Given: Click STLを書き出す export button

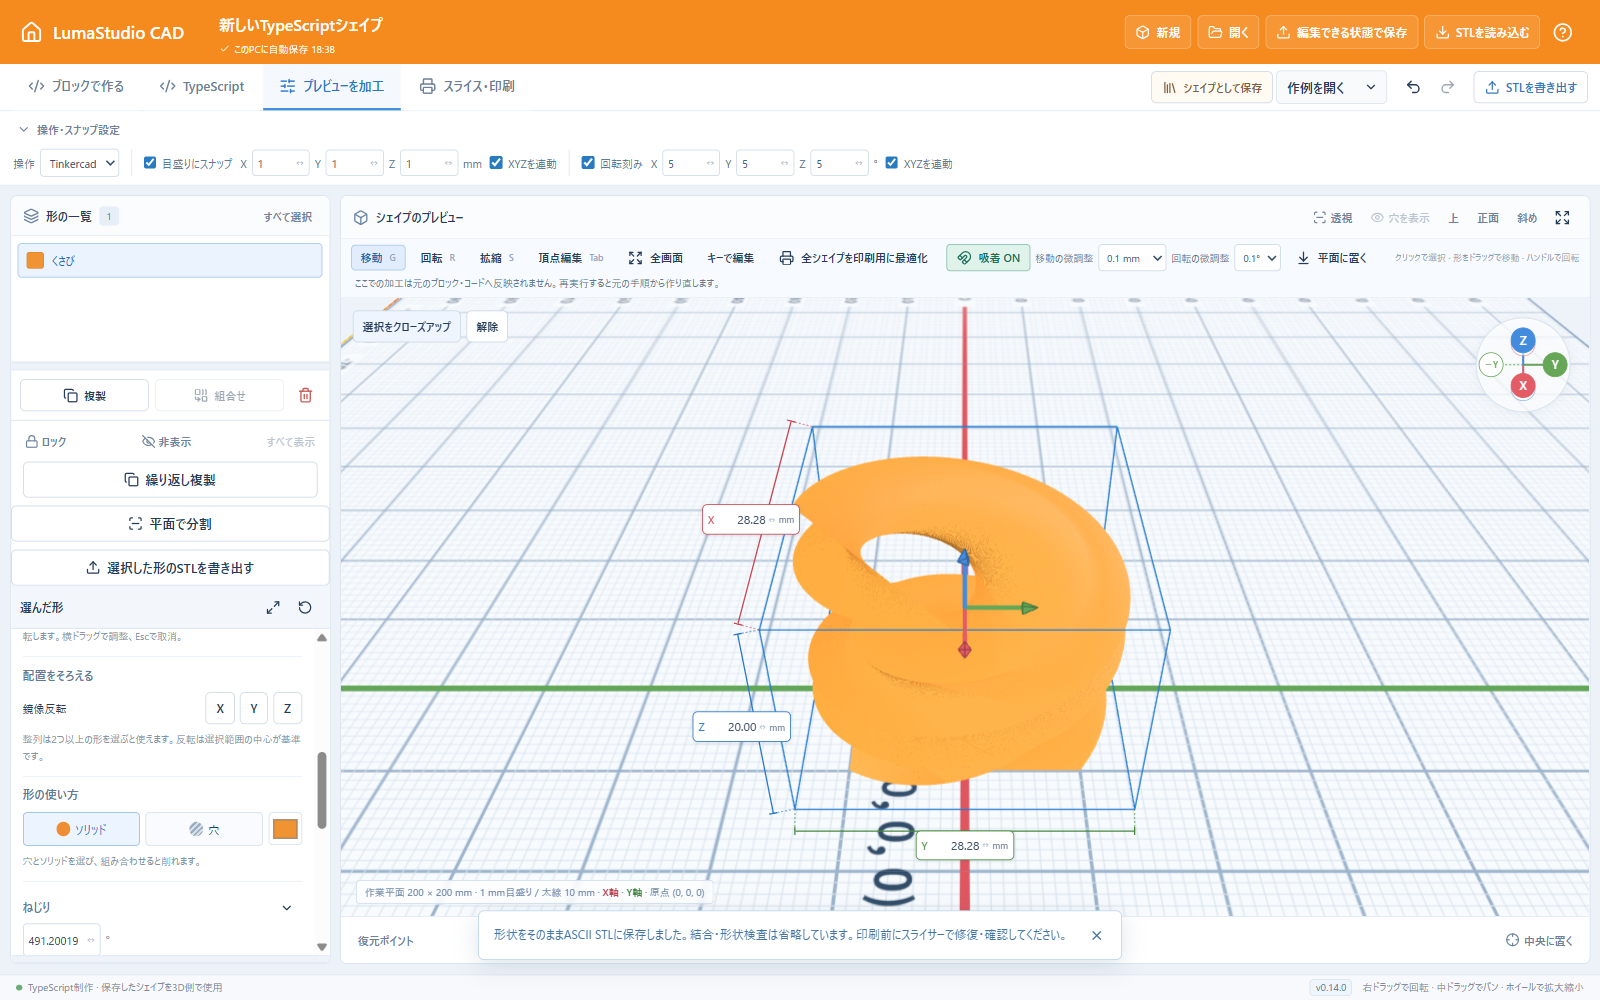Looking at the screenshot, I should click(x=1530, y=87).
